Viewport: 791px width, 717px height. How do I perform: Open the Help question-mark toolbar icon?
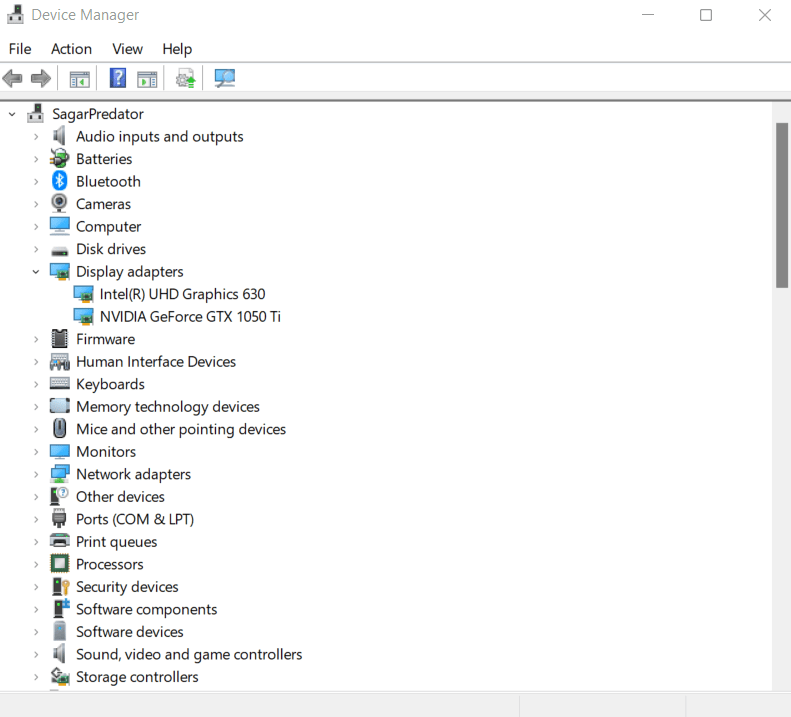click(118, 78)
